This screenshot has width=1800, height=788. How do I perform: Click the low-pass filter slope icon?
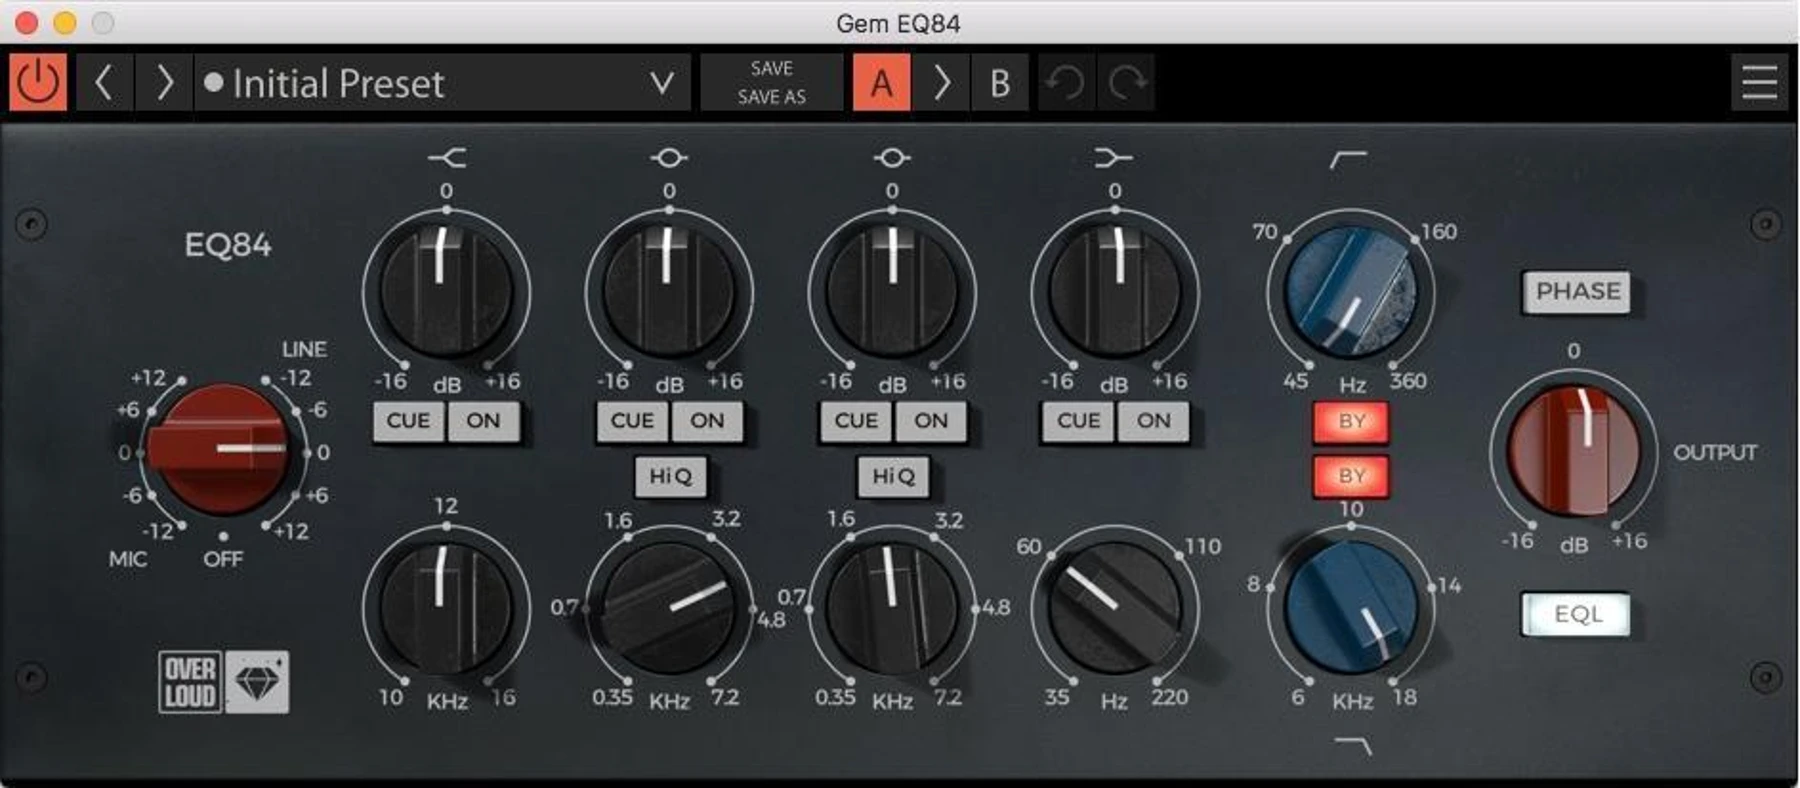click(1353, 745)
